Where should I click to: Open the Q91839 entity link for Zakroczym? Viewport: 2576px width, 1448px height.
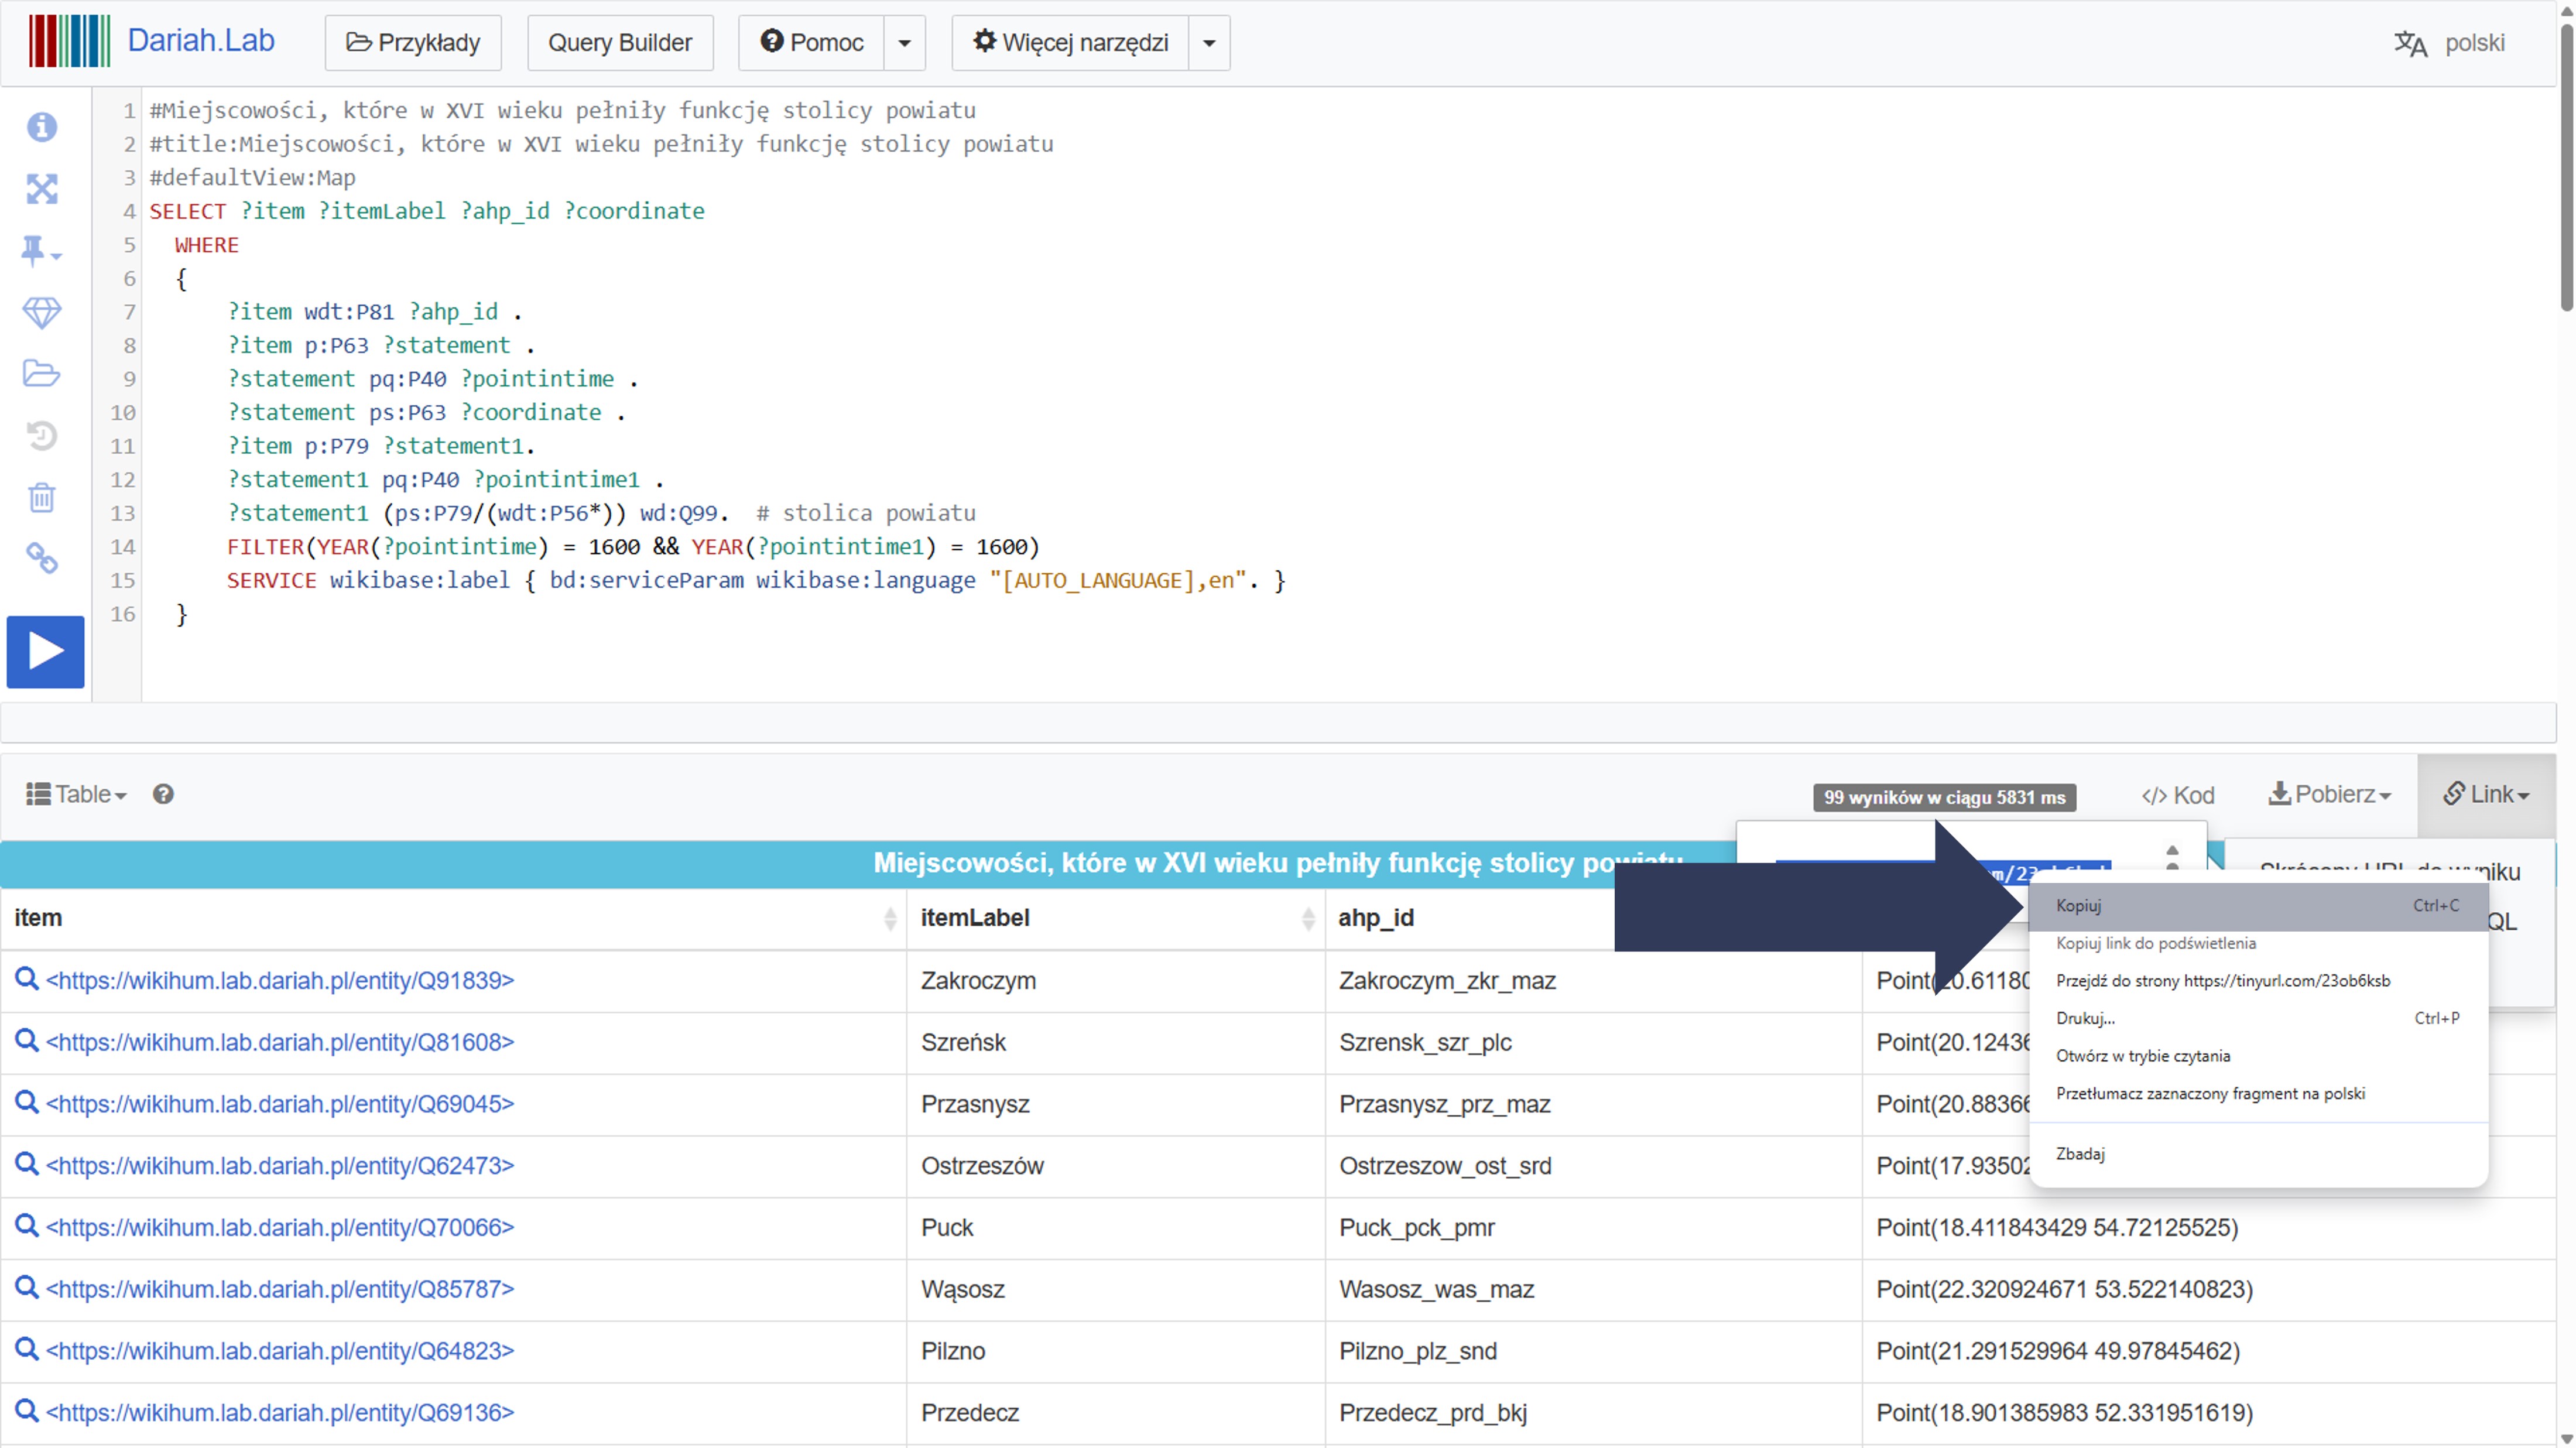(279, 980)
